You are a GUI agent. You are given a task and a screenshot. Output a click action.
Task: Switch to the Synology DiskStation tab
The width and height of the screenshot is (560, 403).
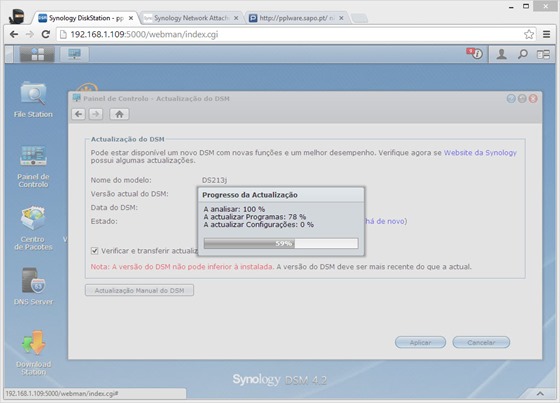click(x=85, y=18)
